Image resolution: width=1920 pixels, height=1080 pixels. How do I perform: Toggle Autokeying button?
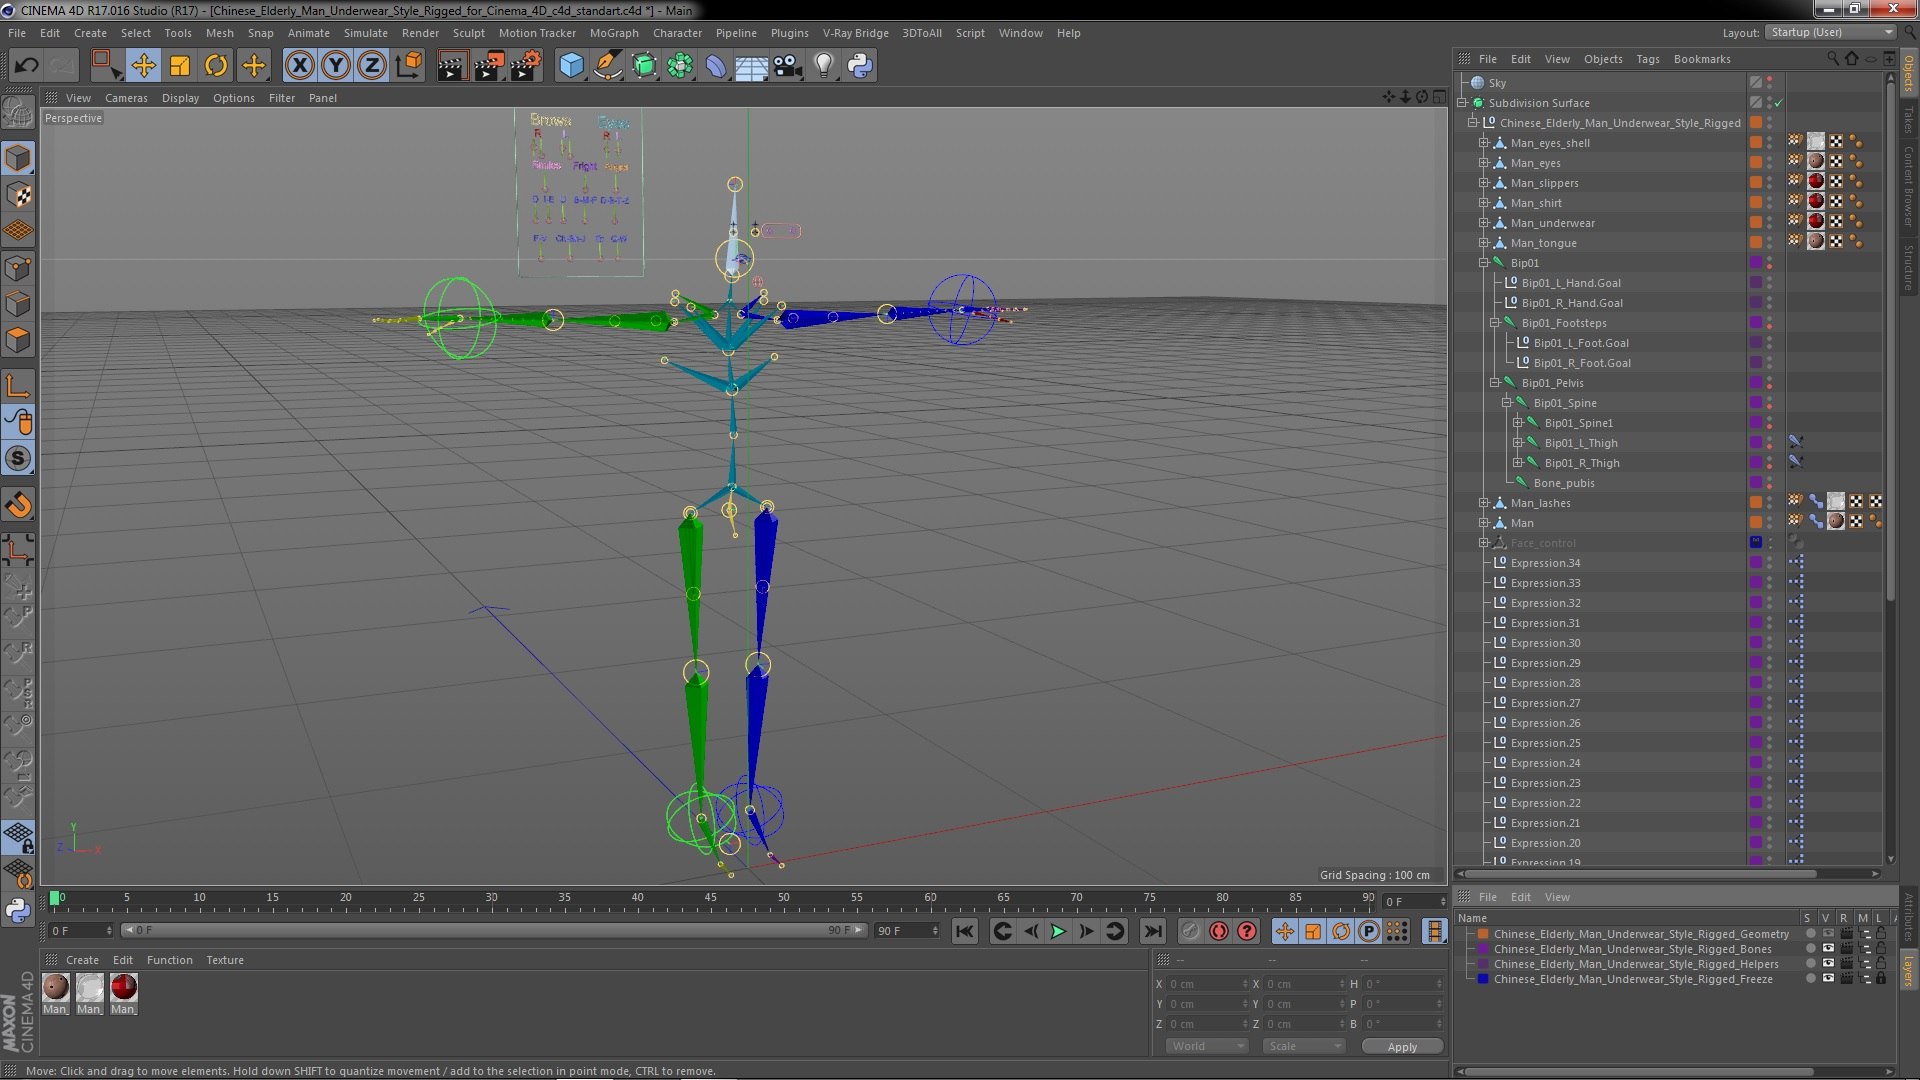pos(1219,931)
